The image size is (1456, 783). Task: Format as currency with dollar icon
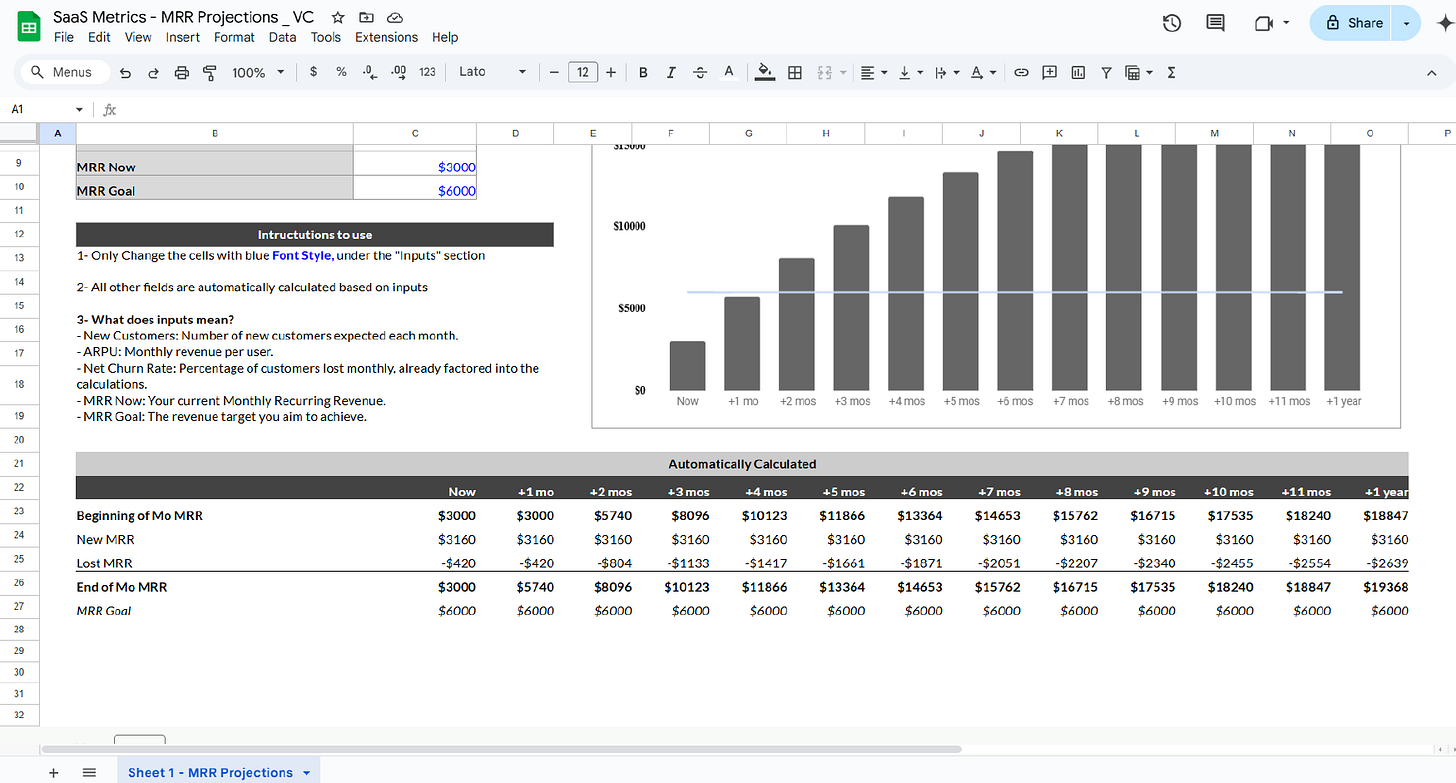click(x=314, y=72)
